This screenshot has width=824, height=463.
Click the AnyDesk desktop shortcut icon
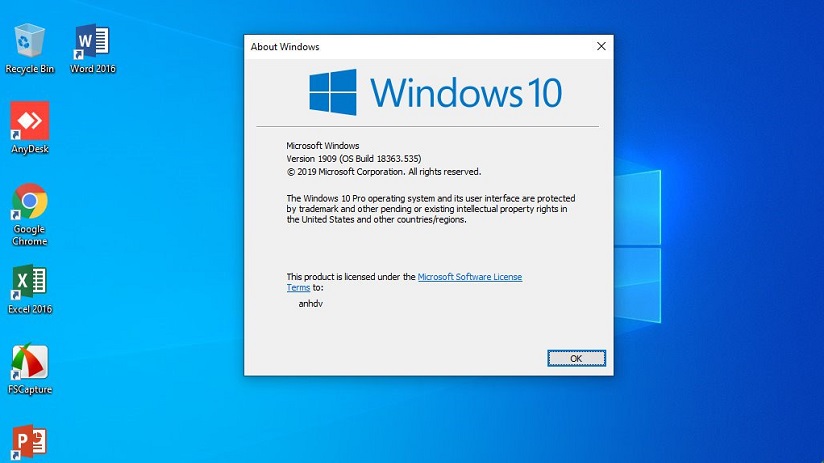(29, 122)
